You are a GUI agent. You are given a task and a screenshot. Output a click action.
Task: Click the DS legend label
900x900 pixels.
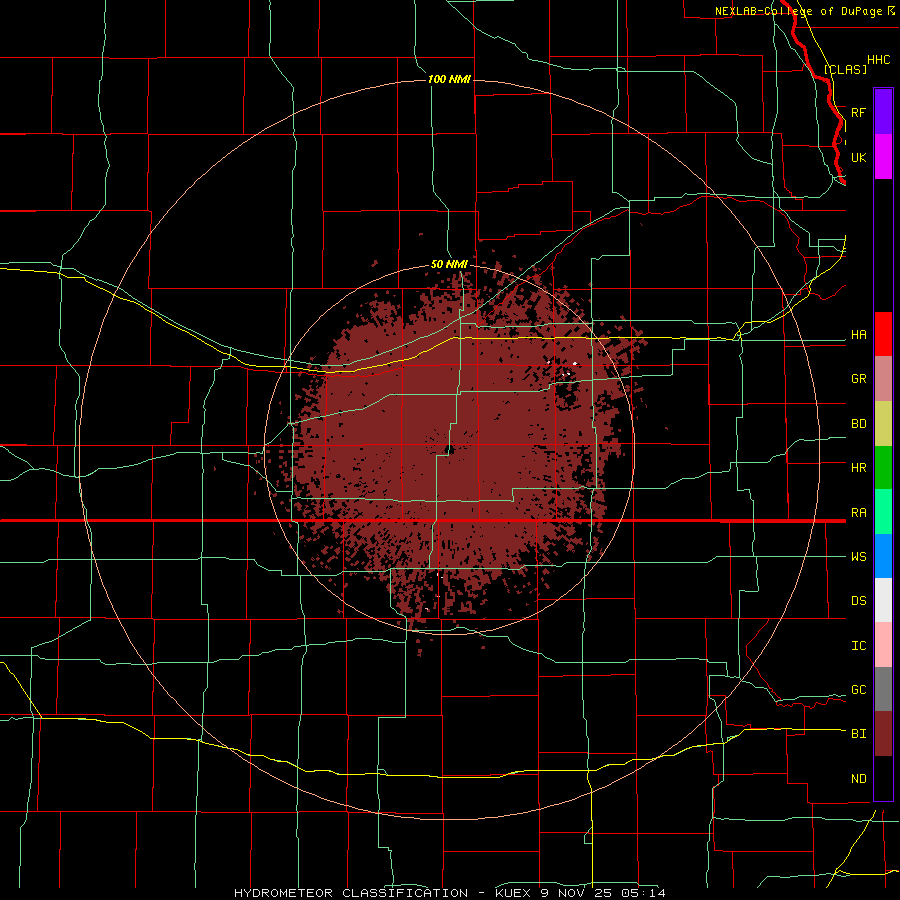[859, 601]
